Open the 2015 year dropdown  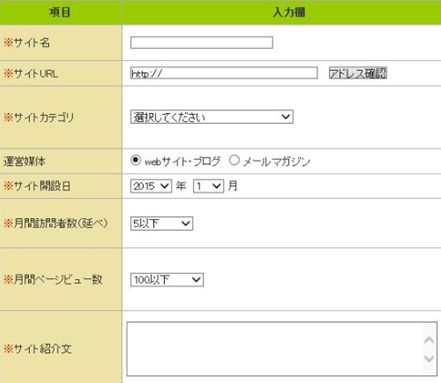(151, 186)
